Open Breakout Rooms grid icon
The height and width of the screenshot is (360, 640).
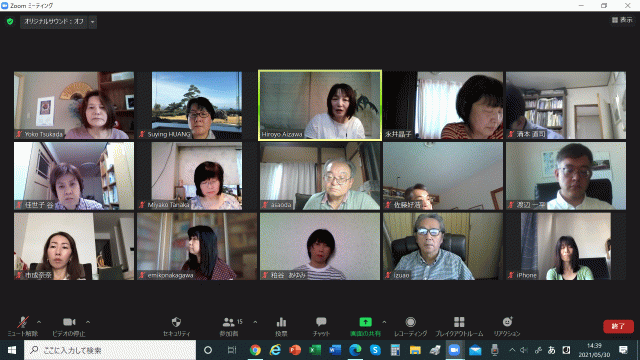pos(459,322)
